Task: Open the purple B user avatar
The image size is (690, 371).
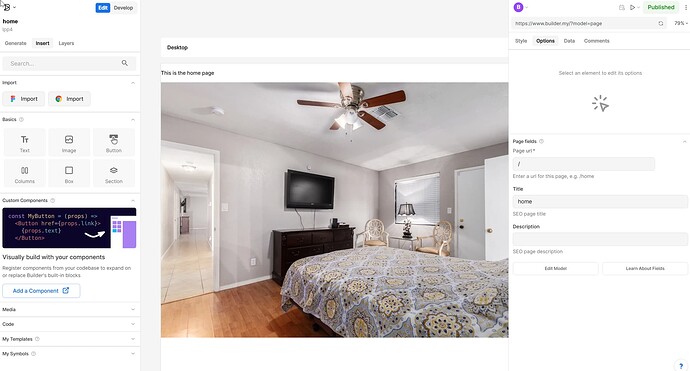Action: 519,7
